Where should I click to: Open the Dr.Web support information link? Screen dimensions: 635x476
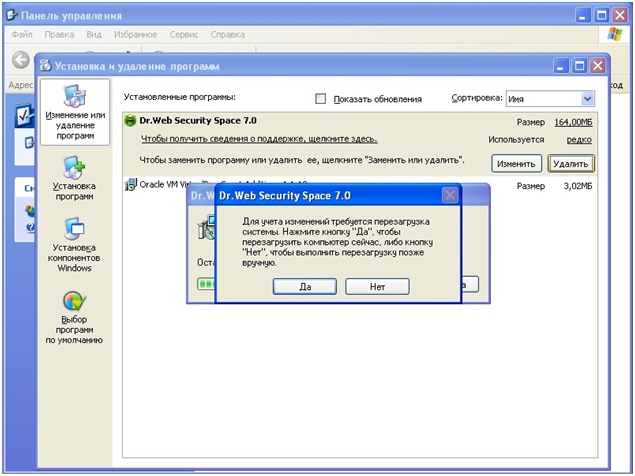point(259,139)
